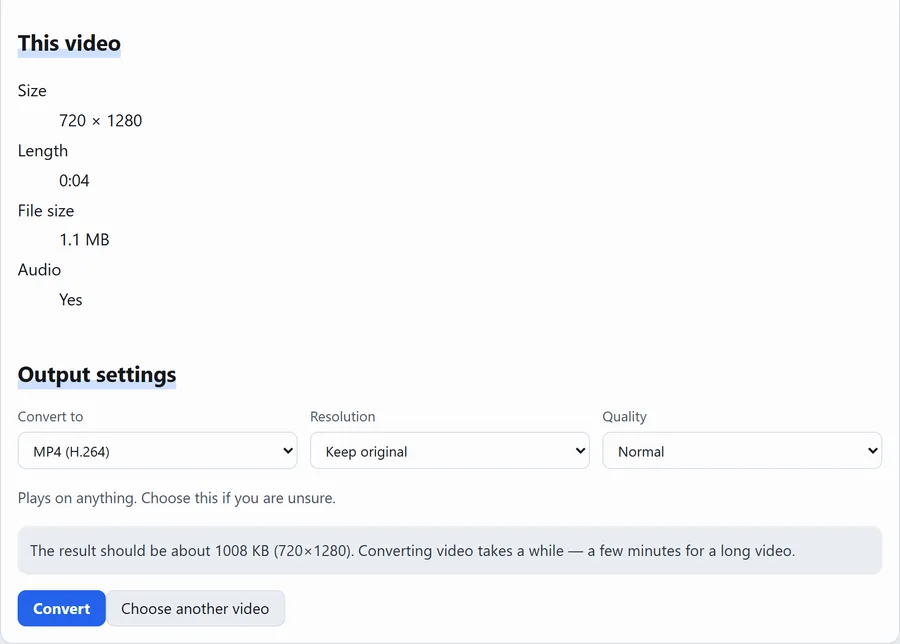Click the 0:04 length value
Viewport: 900px width, 644px height.
pos(74,181)
